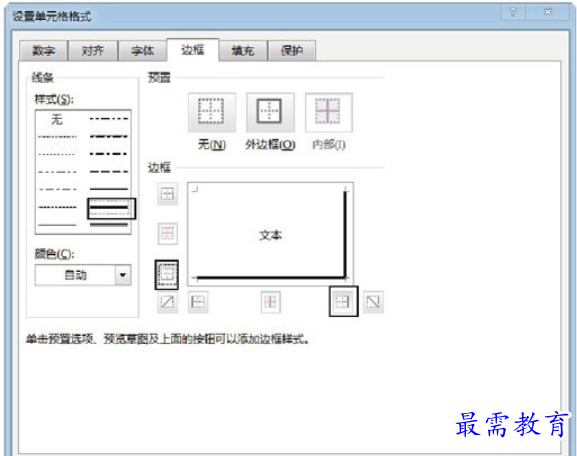Switch to the 对齐 (Alignment) tab
577x456 pixels.
[x=93, y=50]
